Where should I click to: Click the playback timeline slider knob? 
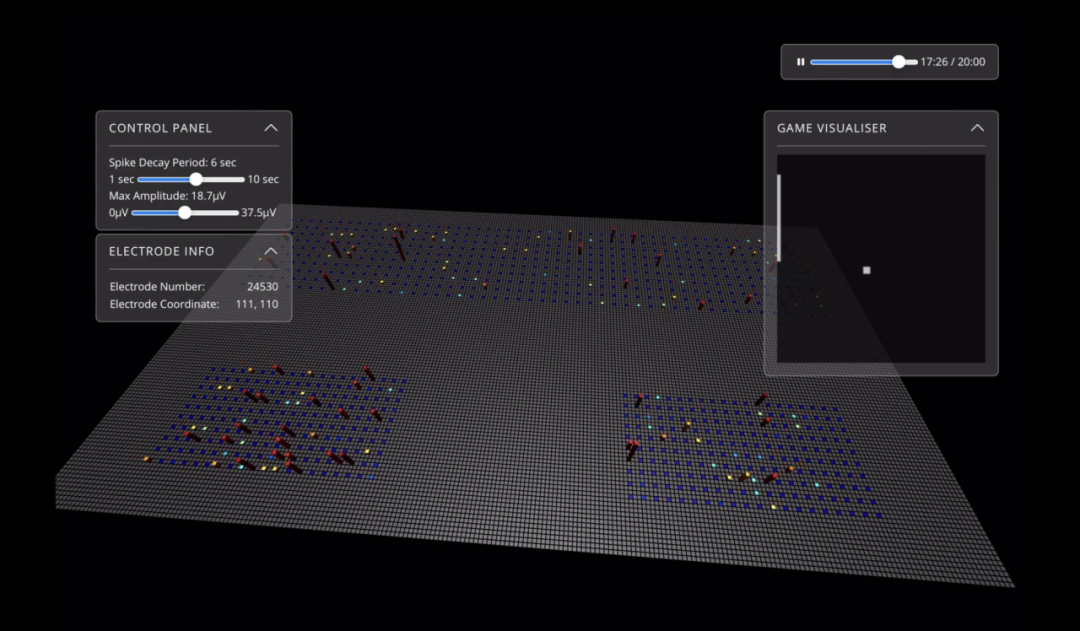pos(898,62)
